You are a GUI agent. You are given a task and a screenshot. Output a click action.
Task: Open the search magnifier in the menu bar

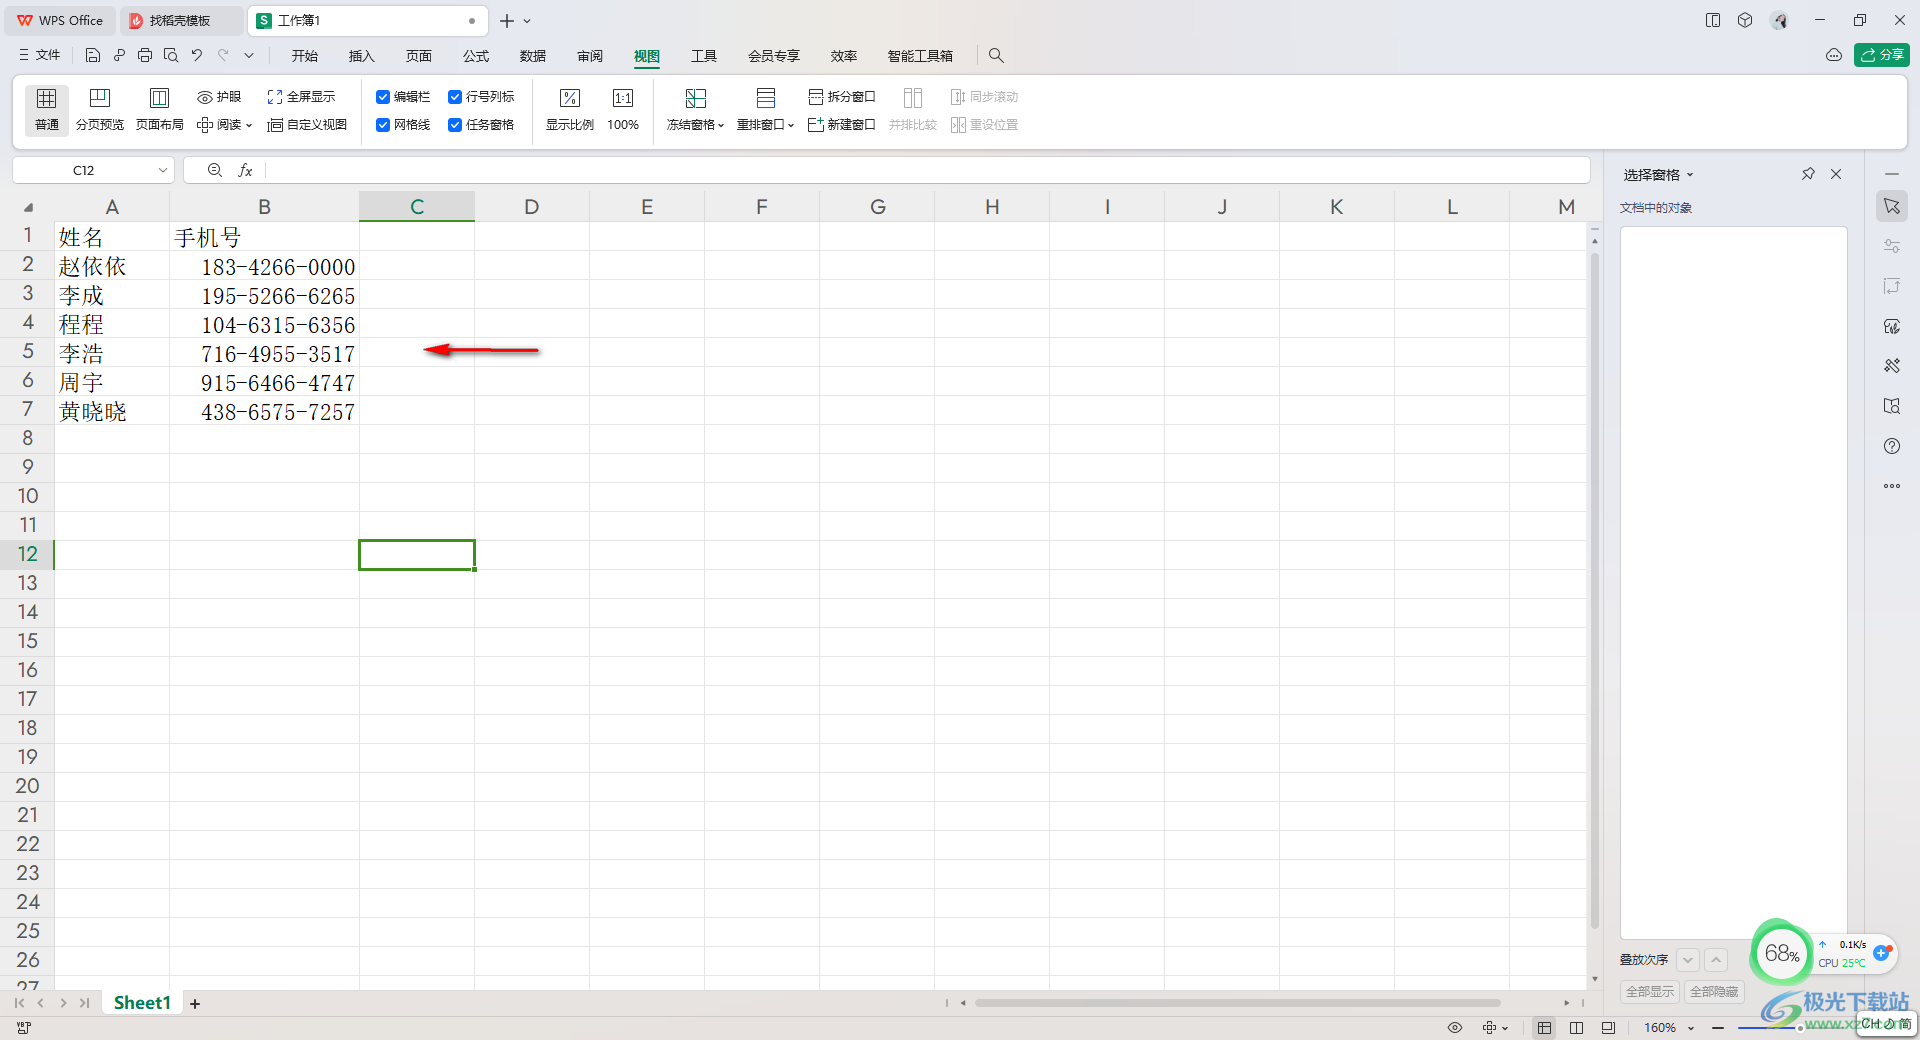(x=996, y=56)
